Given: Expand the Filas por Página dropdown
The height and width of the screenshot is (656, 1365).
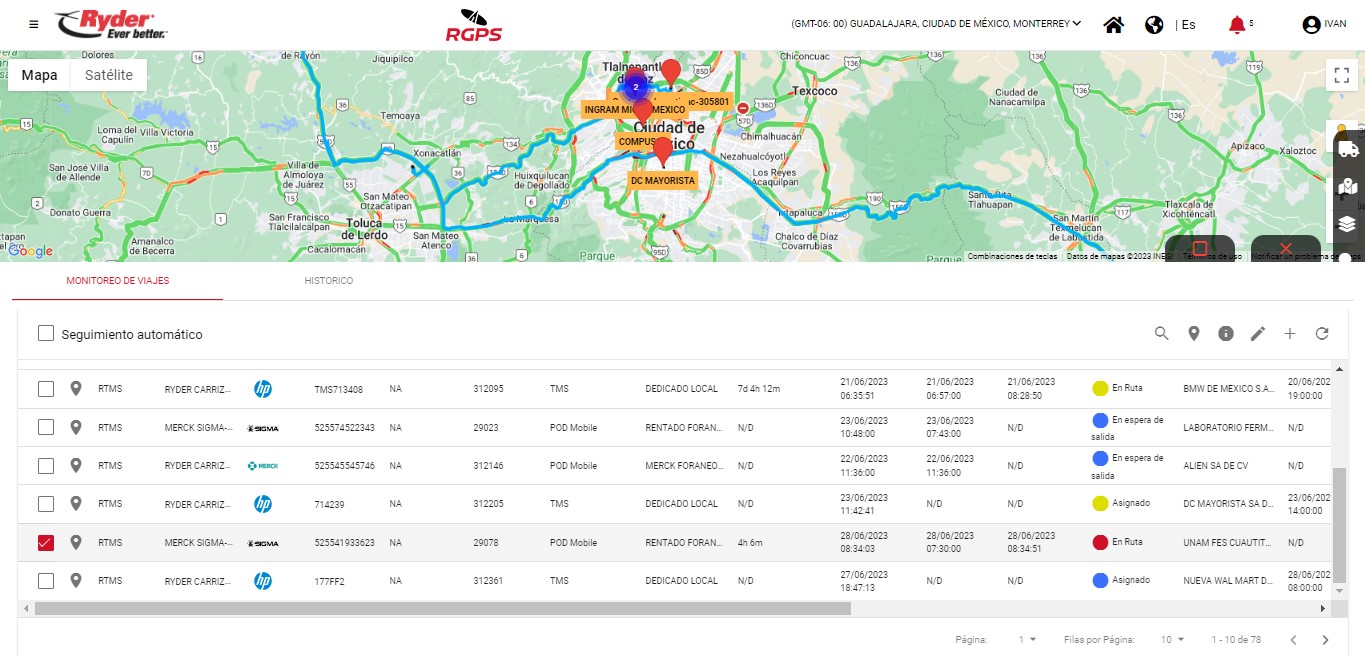Looking at the screenshot, I should [x=1171, y=640].
